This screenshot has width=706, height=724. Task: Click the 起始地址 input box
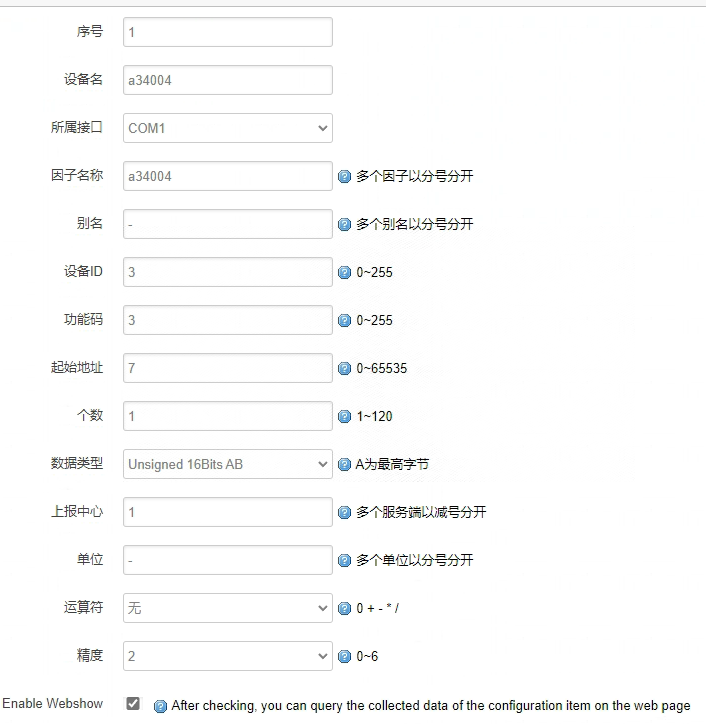click(x=228, y=368)
